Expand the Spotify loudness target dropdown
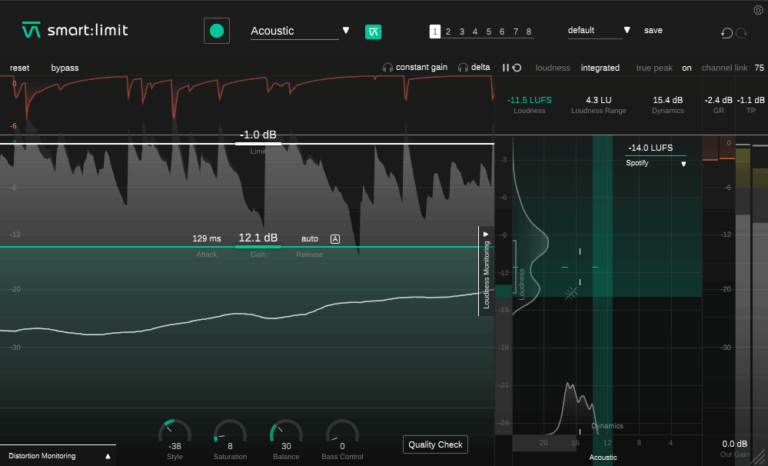 tap(684, 163)
